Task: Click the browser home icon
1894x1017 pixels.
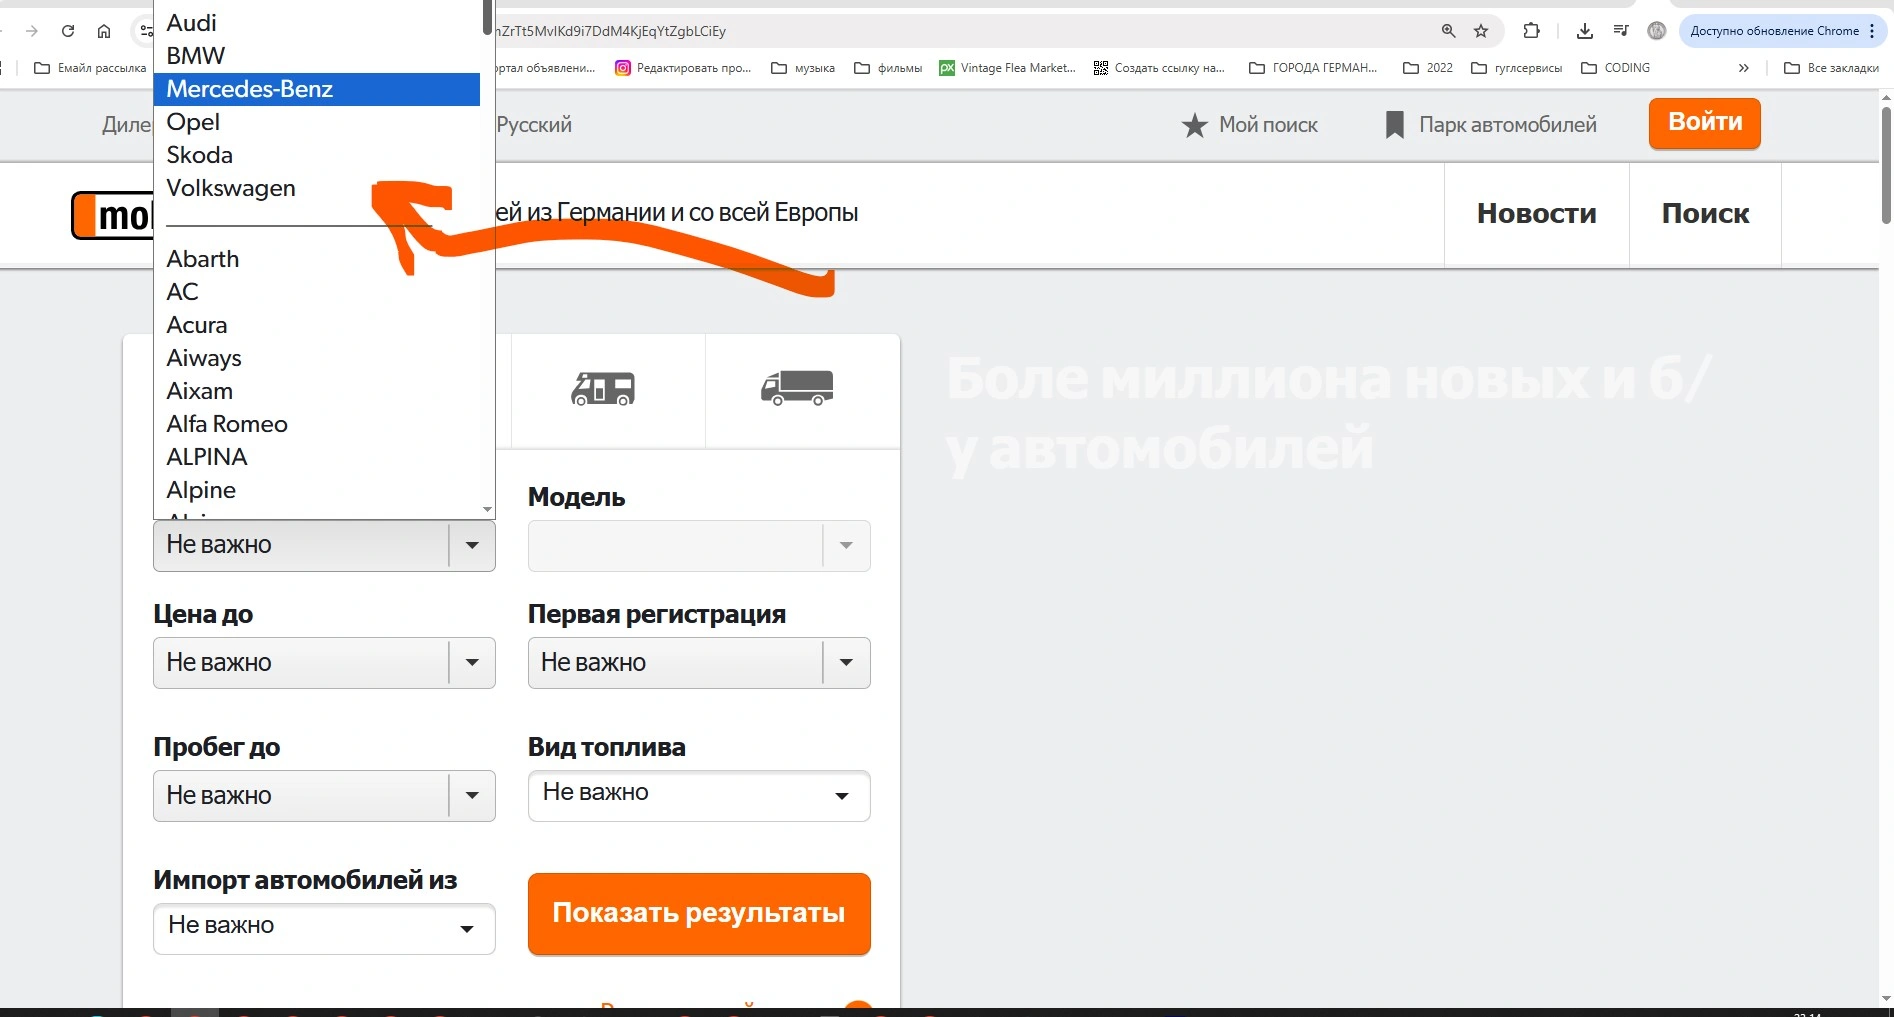Action: click(104, 31)
